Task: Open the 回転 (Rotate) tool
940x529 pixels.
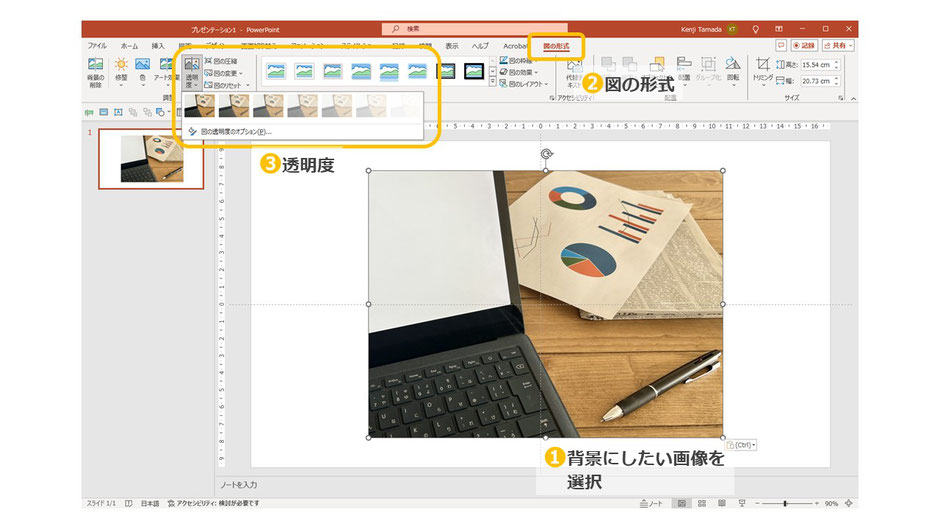Action: [x=733, y=72]
